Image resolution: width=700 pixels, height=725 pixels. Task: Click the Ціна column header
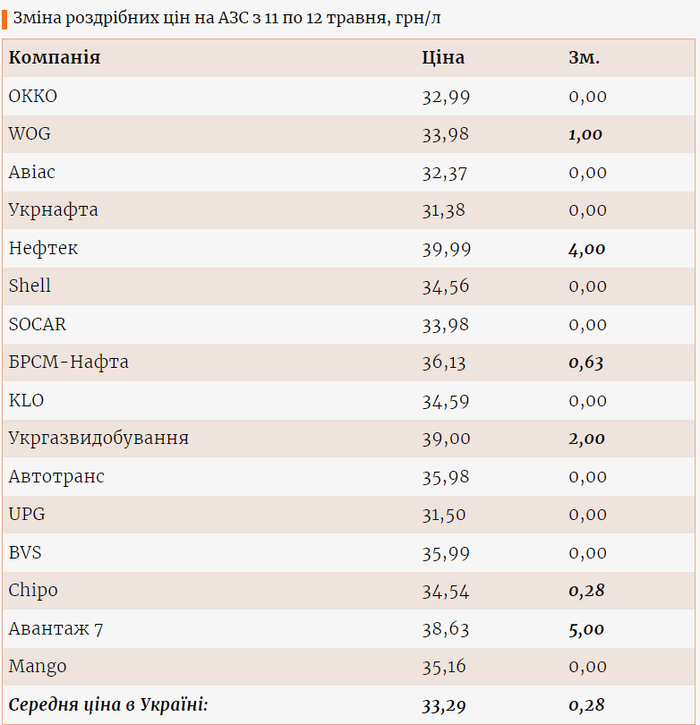tap(443, 58)
